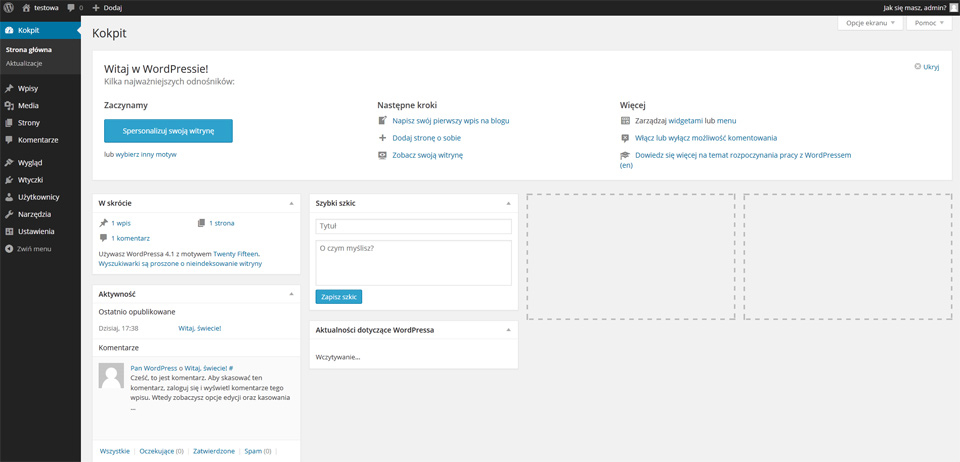This screenshot has height=462, width=960.
Task: Click the Narzędzia wrench icon
Action: (9, 215)
